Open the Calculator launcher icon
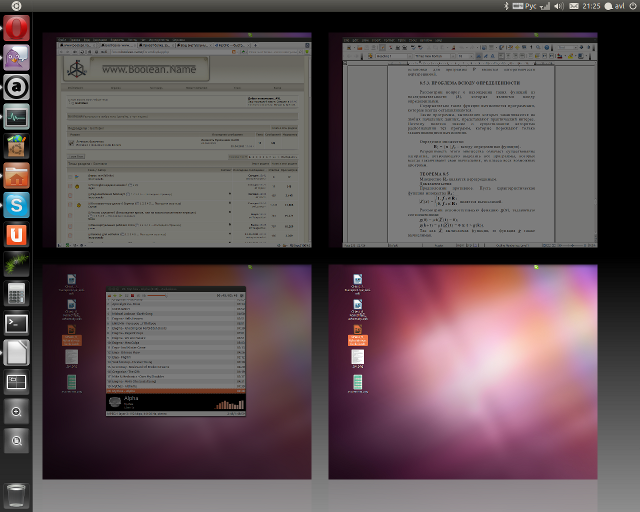This screenshot has height=512, width=640. [x=17, y=293]
